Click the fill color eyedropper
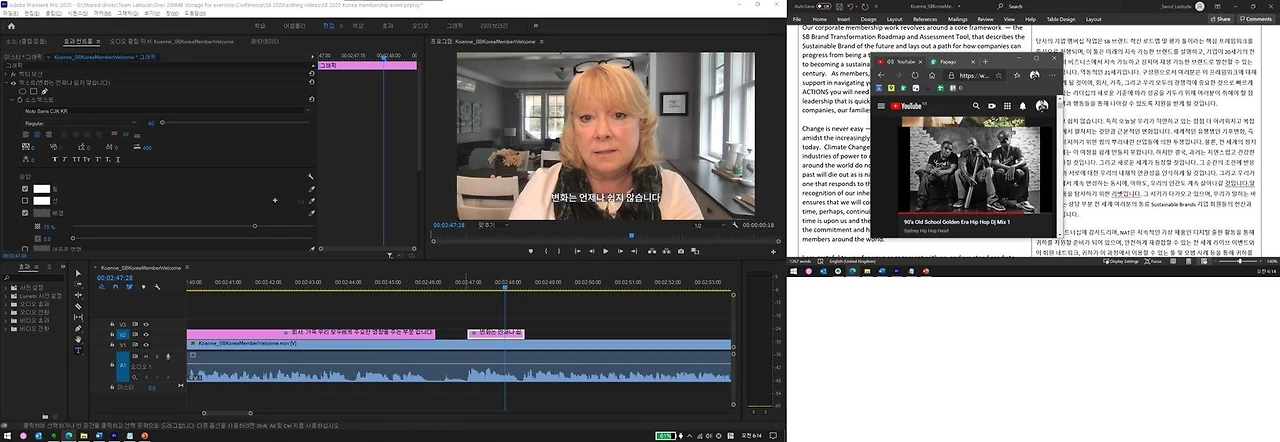The width and height of the screenshot is (1280, 442). pyautogui.click(x=311, y=189)
